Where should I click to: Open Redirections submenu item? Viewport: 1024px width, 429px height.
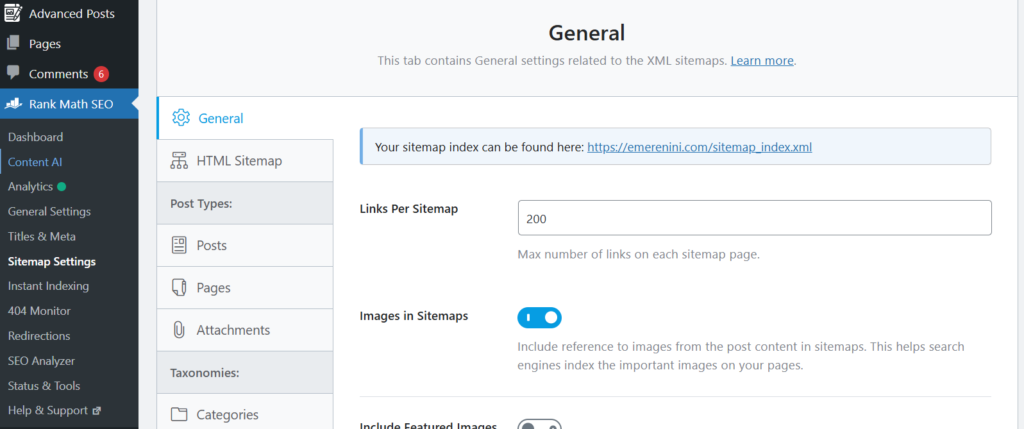pos(39,336)
